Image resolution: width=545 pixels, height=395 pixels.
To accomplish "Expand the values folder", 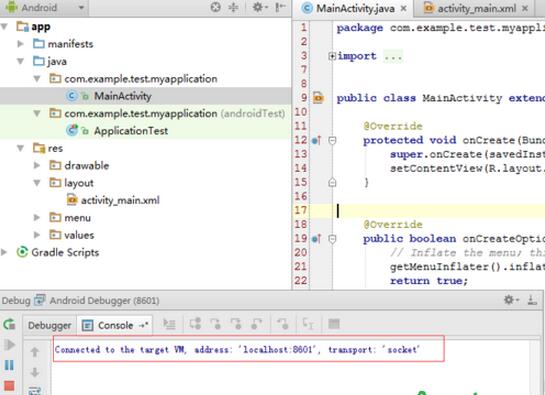I will [37, 235].
